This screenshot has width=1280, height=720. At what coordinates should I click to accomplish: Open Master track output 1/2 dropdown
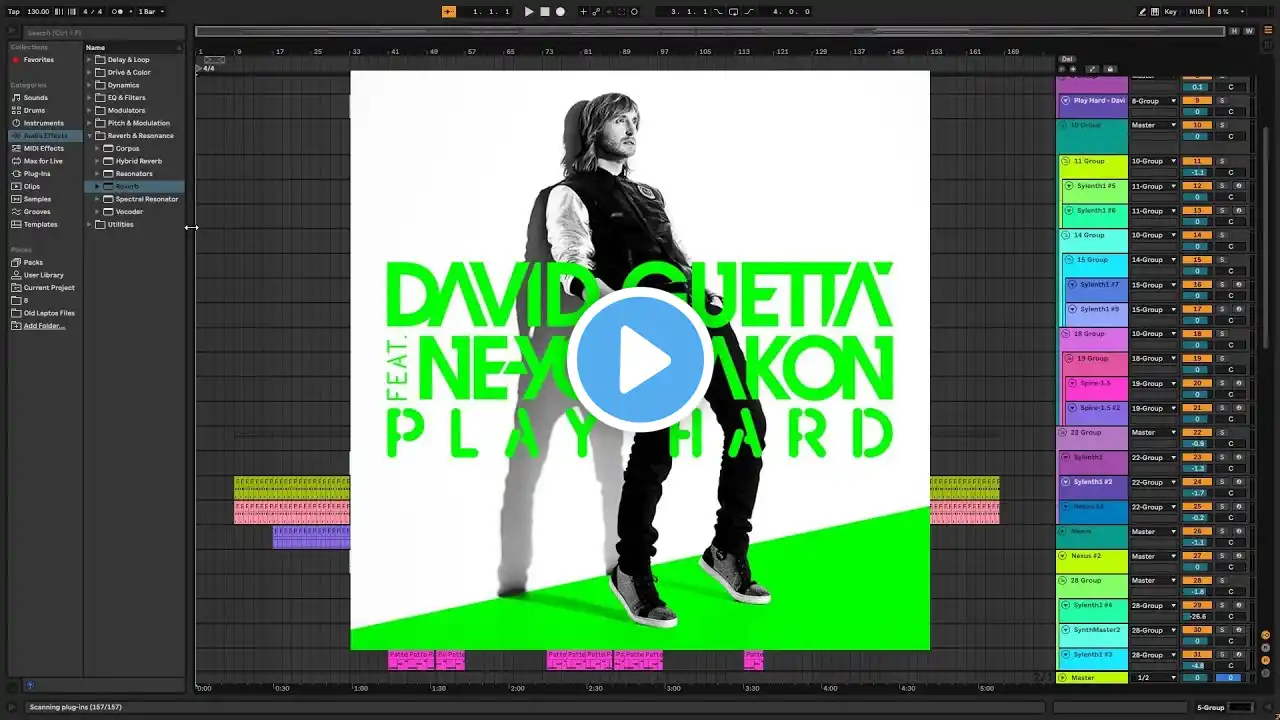(1154, 678)
